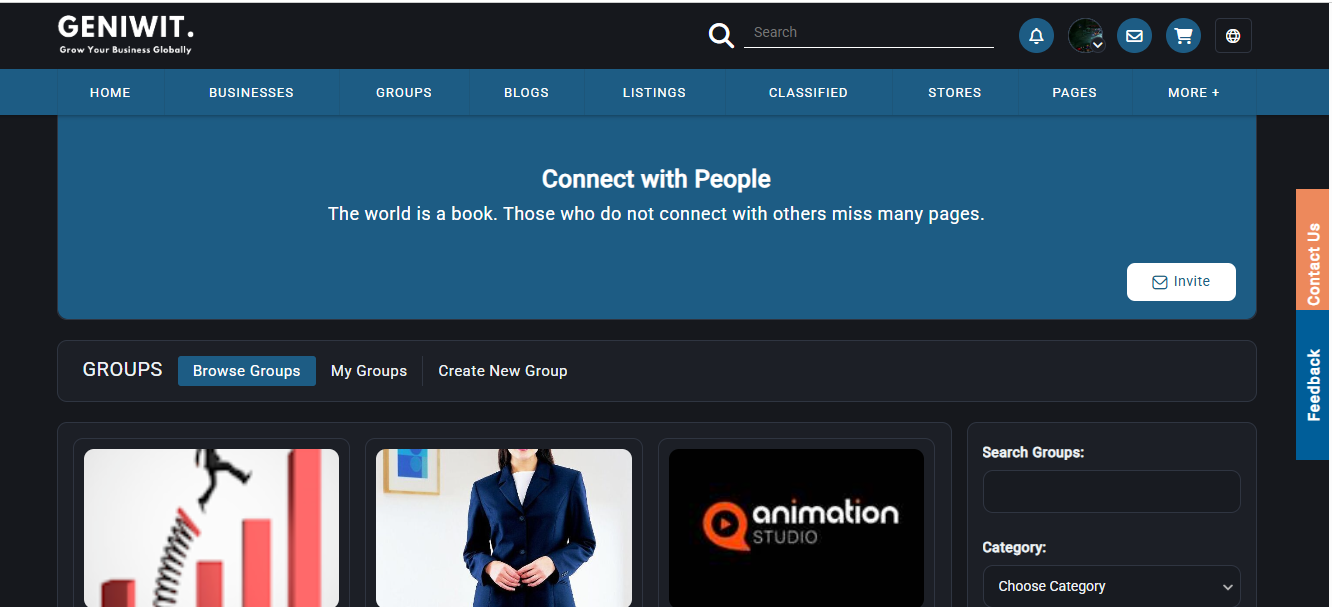Open the Animation Studio group thumbnail
This screenshot has width=1332, height=607.
(796, 527)
